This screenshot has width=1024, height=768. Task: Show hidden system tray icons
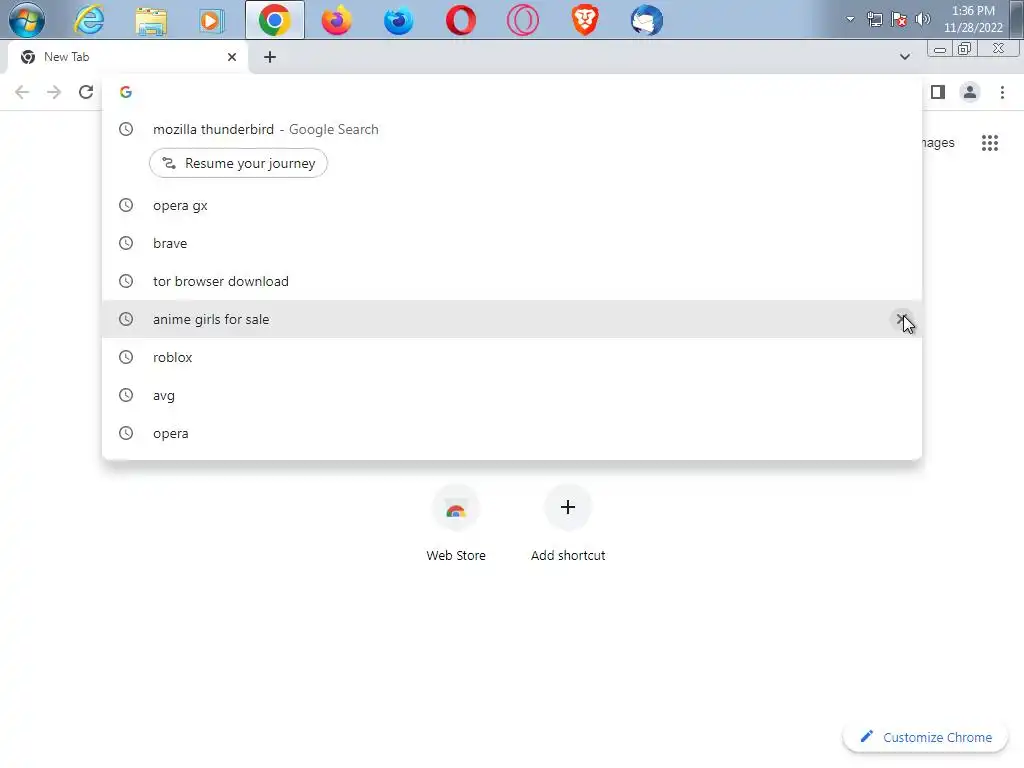click(x=850, y=19)
